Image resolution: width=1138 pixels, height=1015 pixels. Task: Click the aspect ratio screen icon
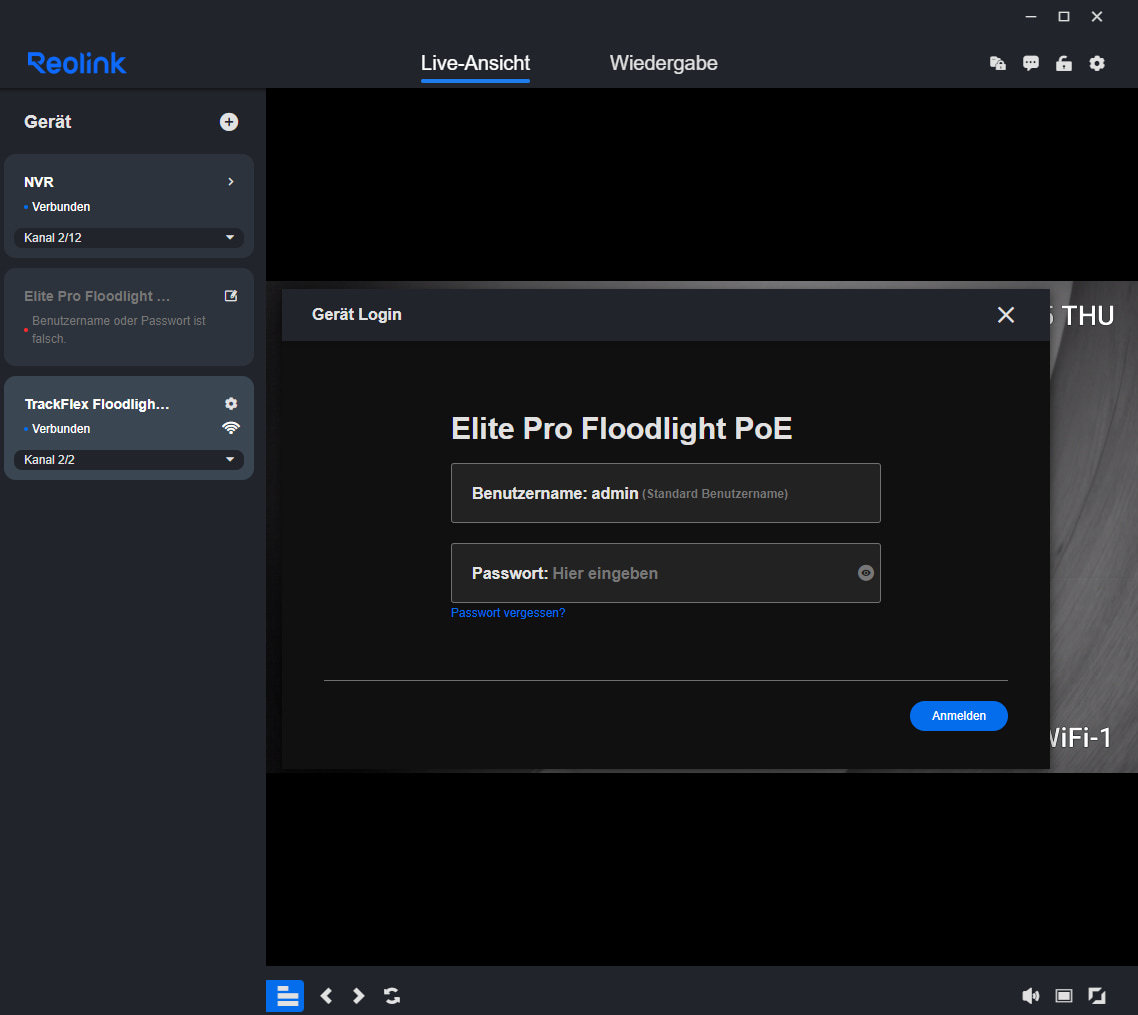tap(1064, 995)
